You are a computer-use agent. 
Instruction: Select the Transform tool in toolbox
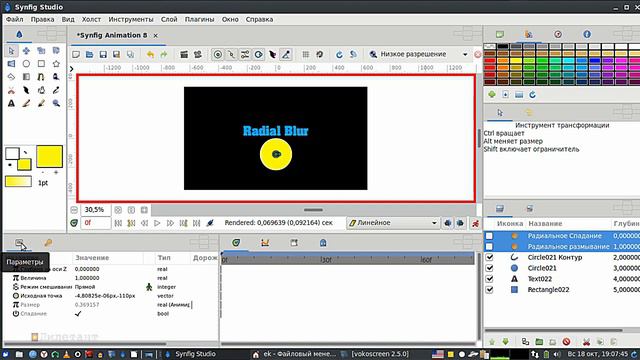tap(11, 51)
